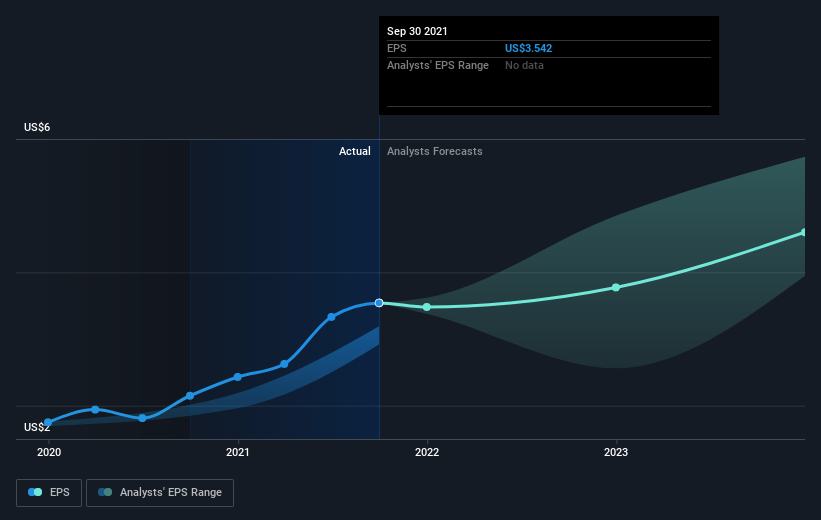Toggle the EPS legend button
Screen dimensions: 821x520
(x=49, y=492)
